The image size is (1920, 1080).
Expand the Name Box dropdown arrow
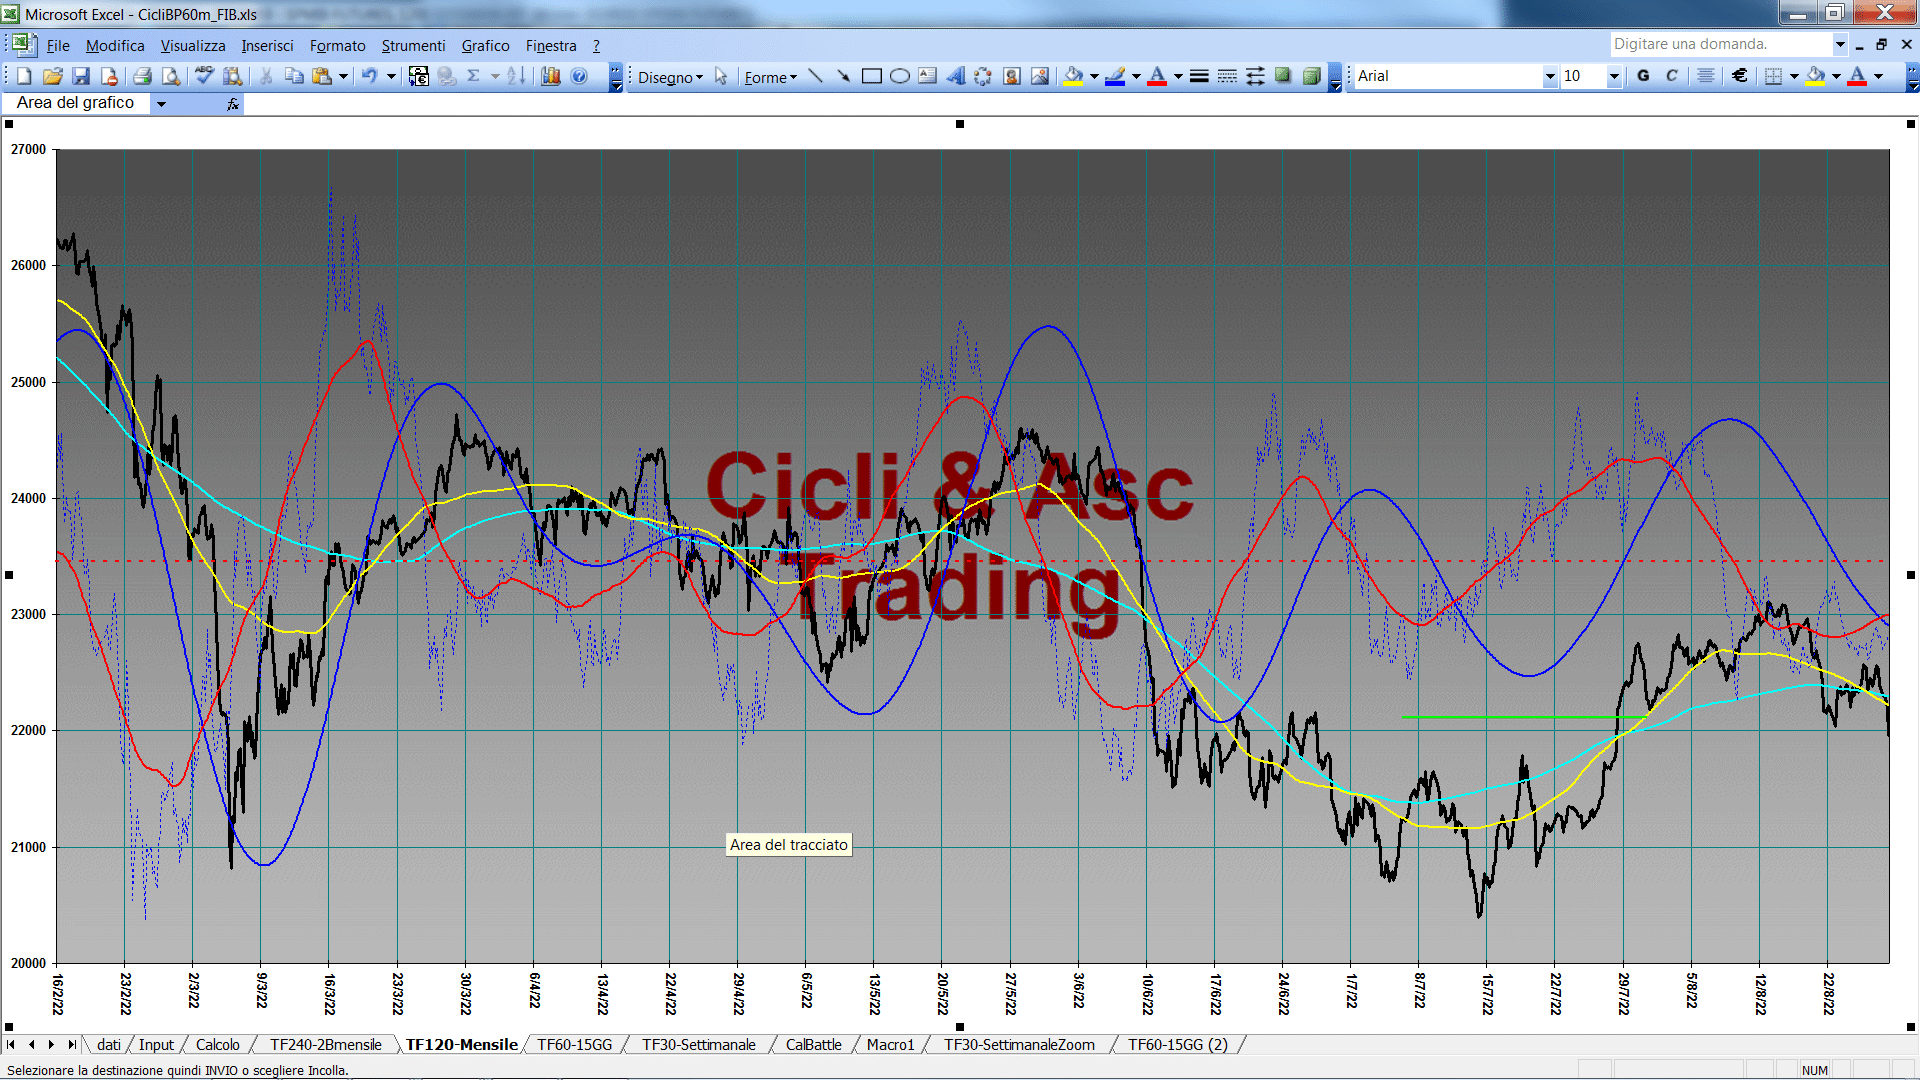[161, 103]
